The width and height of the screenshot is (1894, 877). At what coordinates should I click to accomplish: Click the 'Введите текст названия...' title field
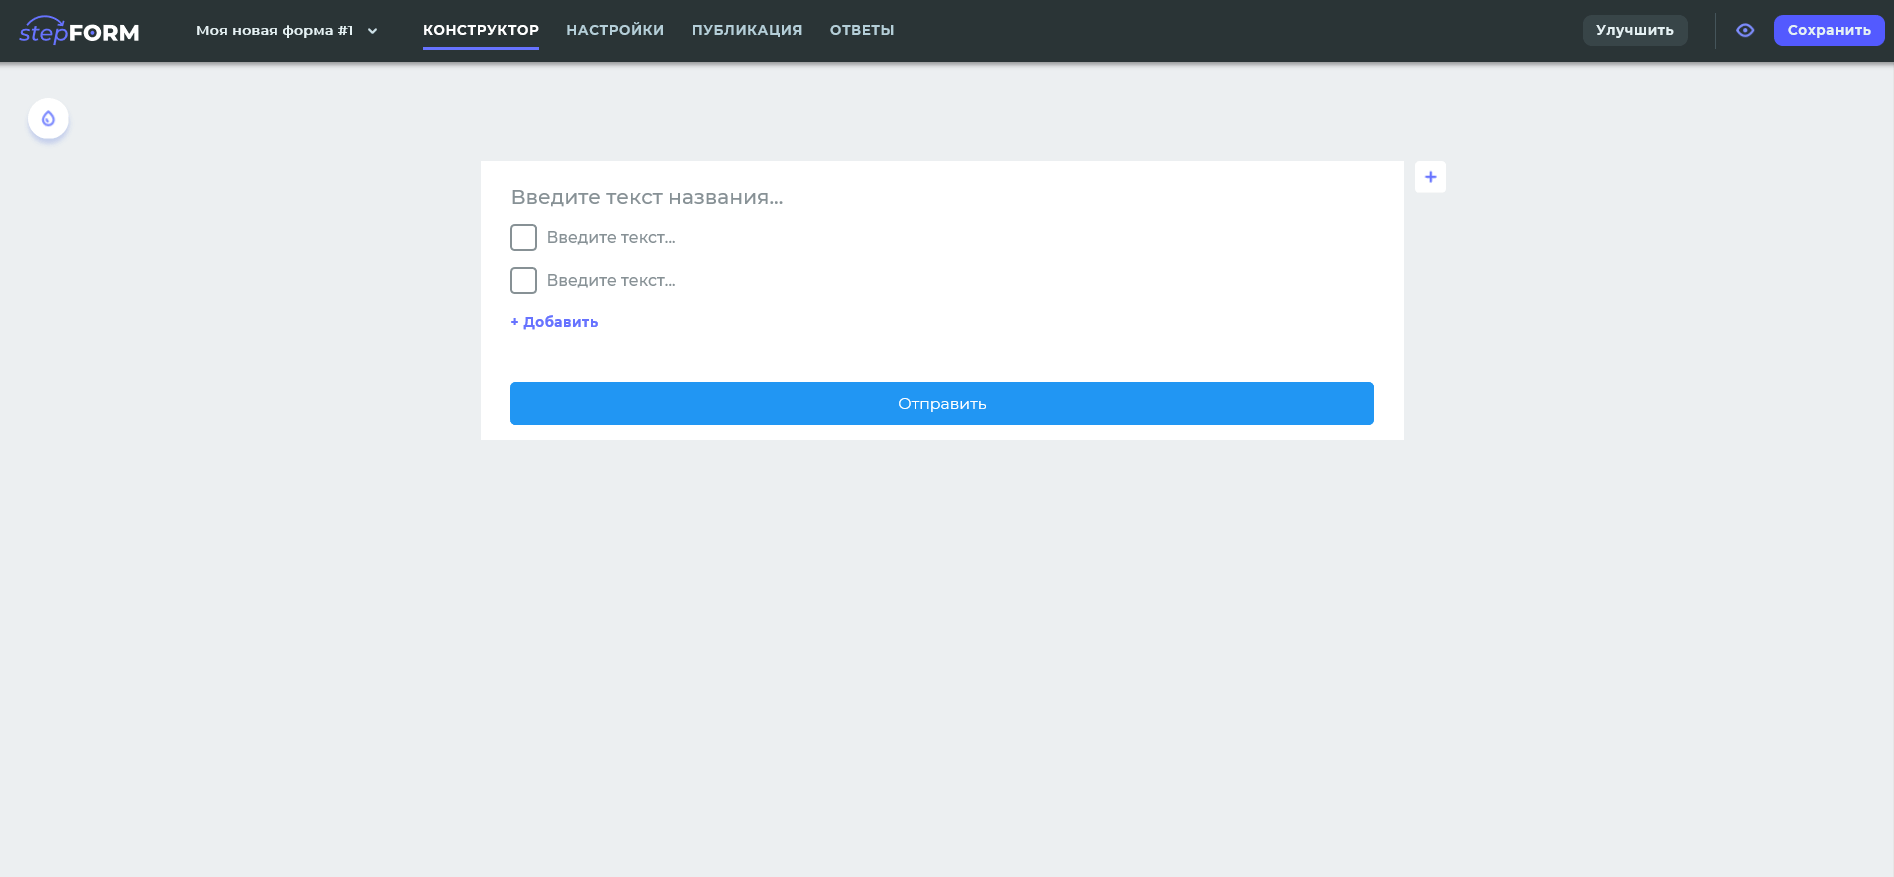click(x=647, y=198)
